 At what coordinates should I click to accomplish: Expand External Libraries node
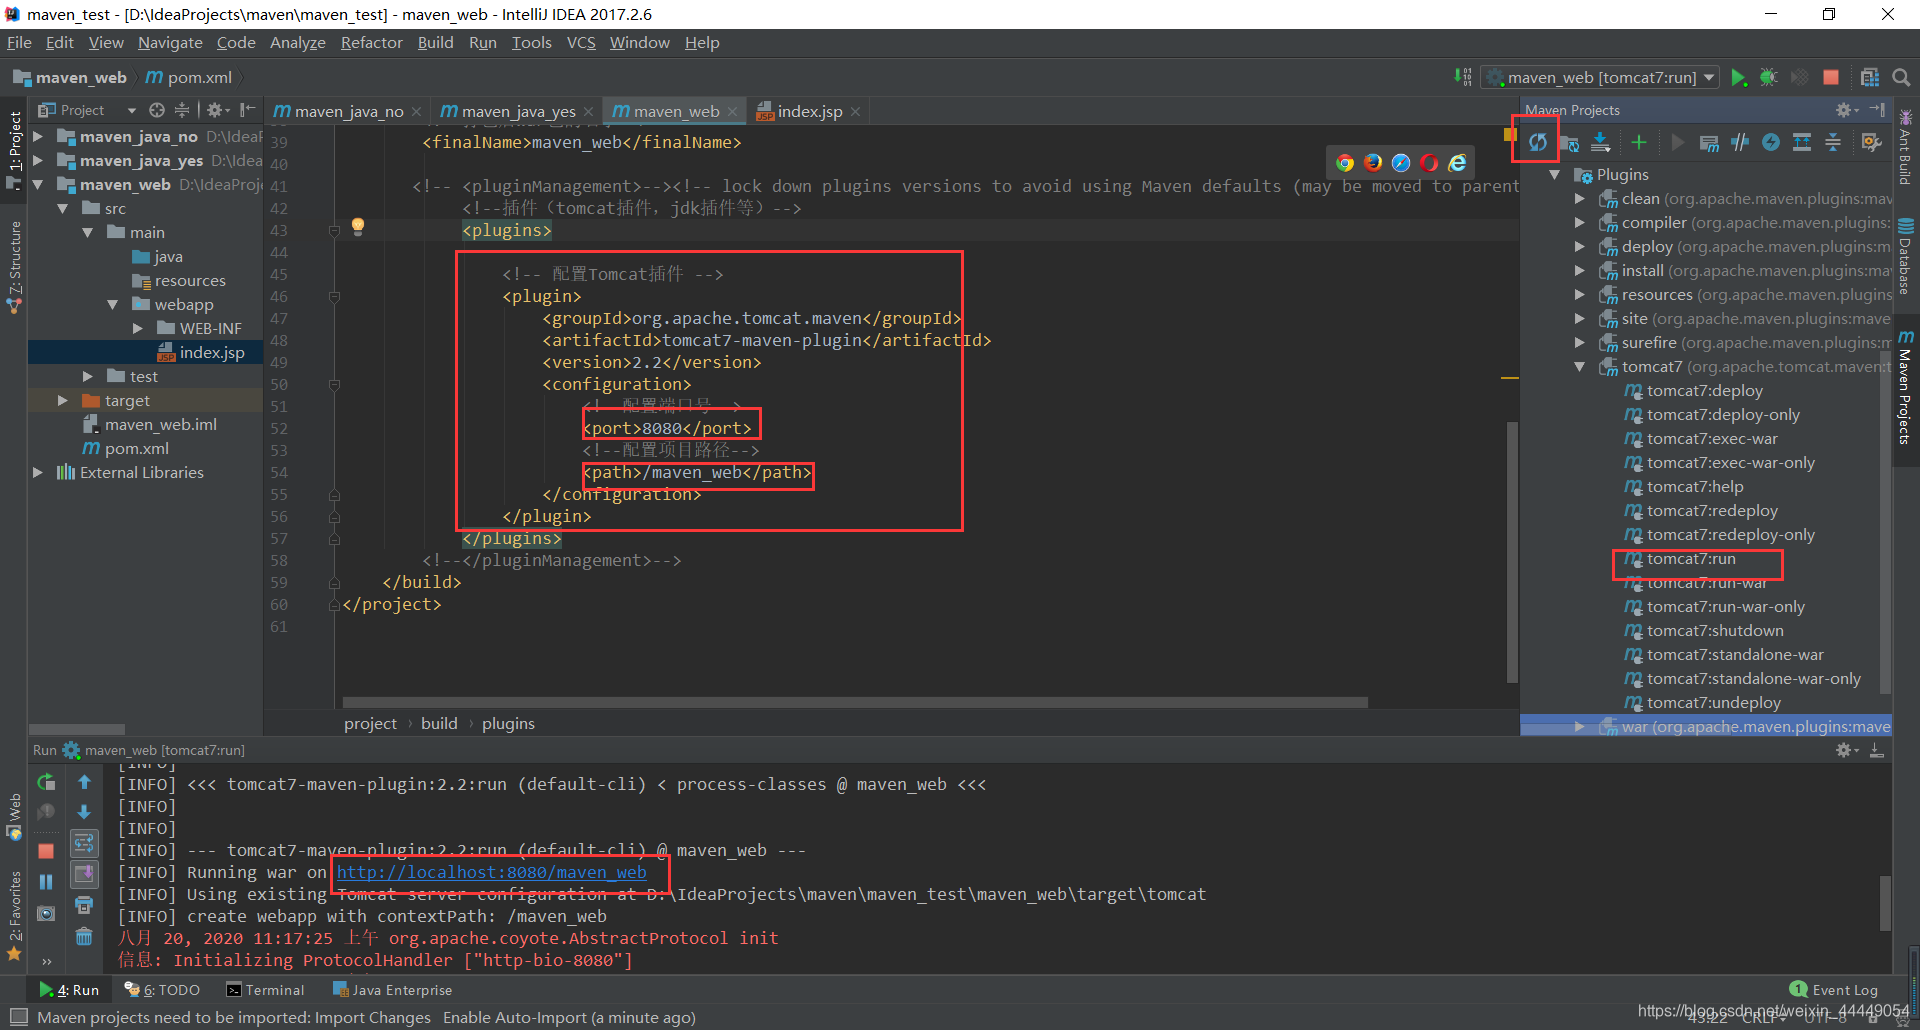[x=38, y=472]
